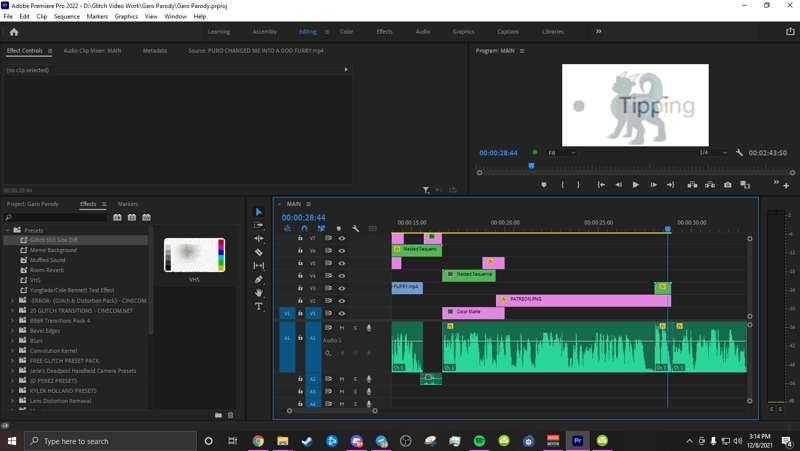This screenshot has height=451, width=800.
Task: Click the Home icon
Action: pyautogui.click(x=14, y=32)
